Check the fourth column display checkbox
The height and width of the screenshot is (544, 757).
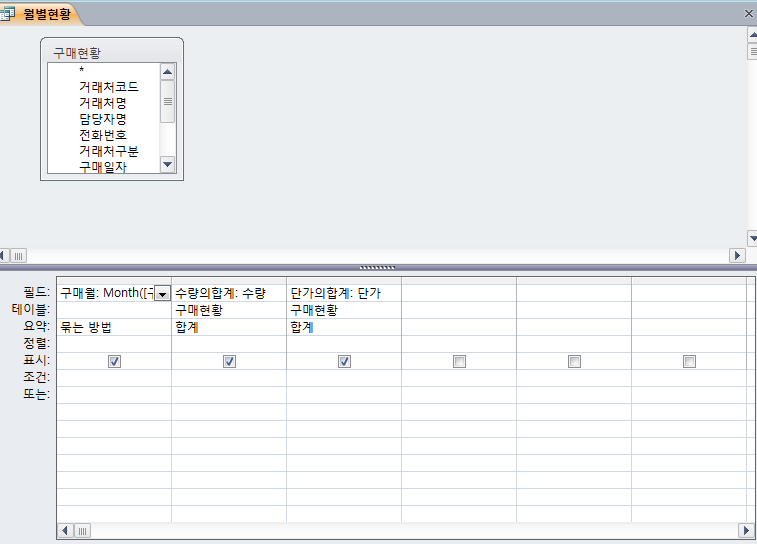(459, 361)
